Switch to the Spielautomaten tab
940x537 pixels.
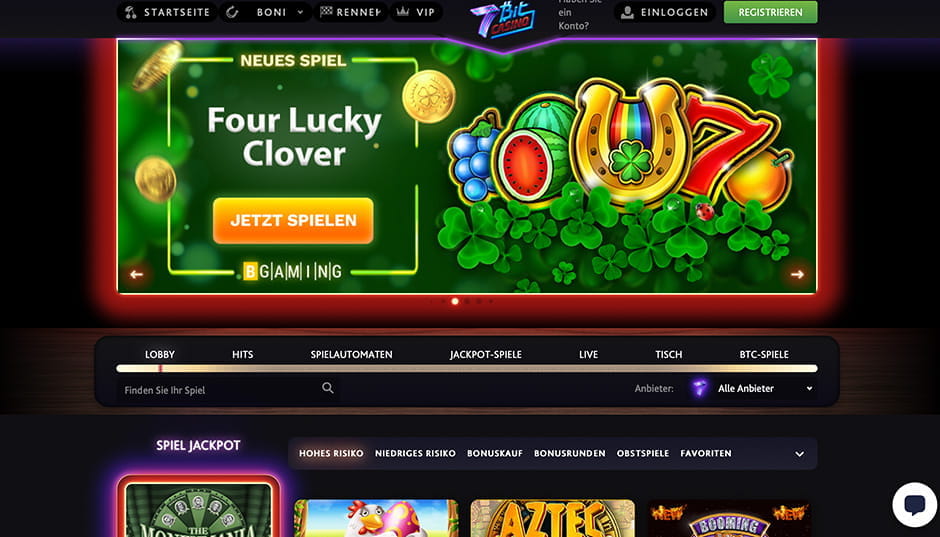(x=351, y=354)
